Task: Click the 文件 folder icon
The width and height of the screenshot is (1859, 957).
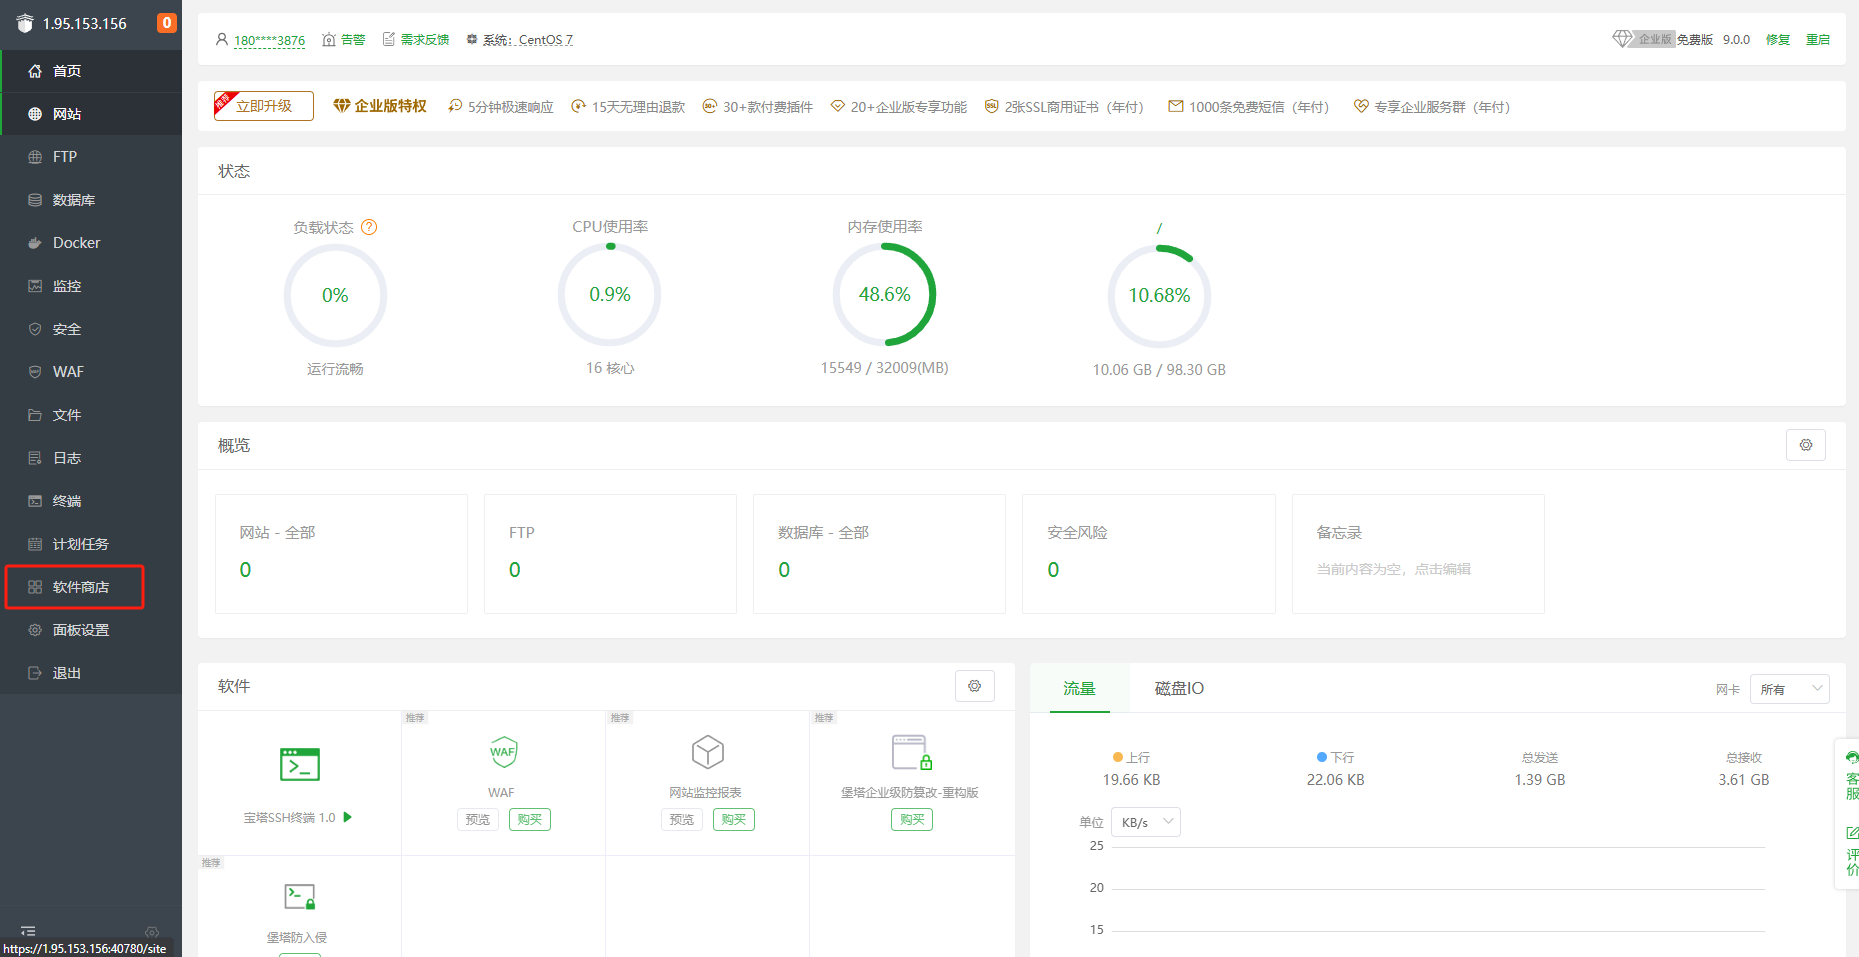Action: 35,415
